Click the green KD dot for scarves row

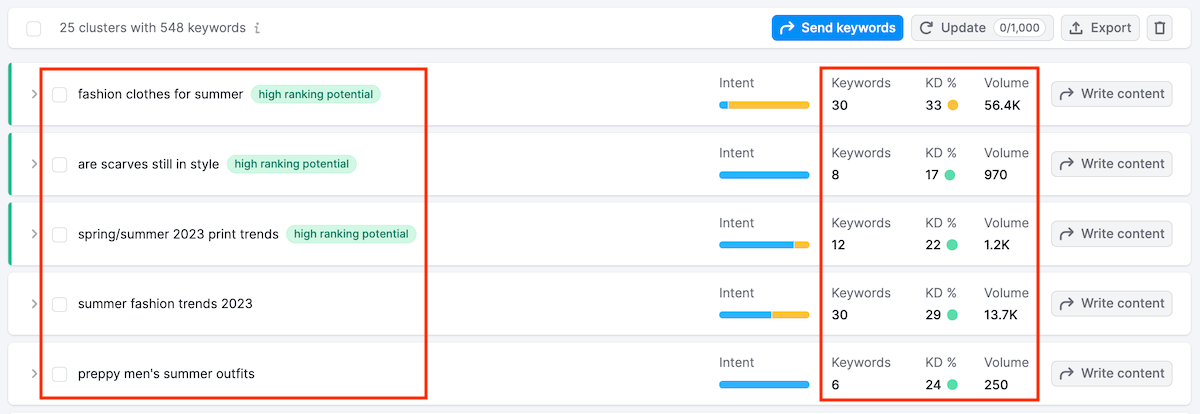tap(950, 175)
